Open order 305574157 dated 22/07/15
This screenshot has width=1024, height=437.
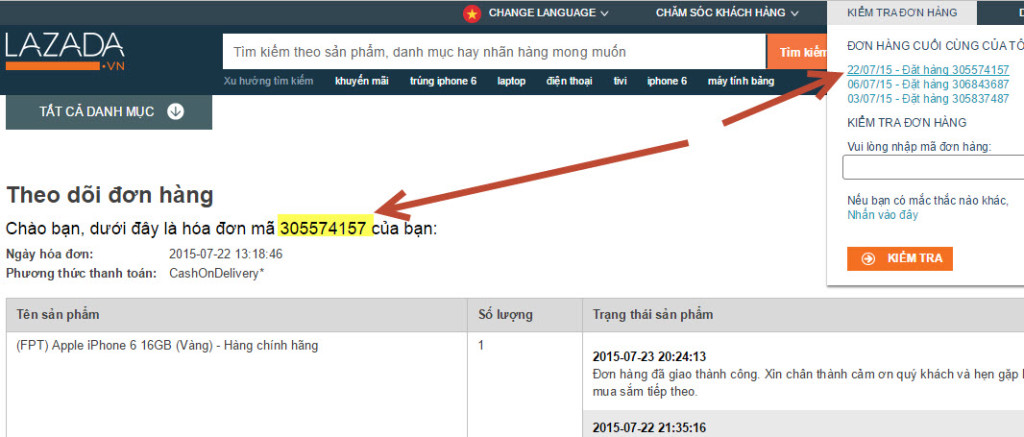(x=928, y=70)
